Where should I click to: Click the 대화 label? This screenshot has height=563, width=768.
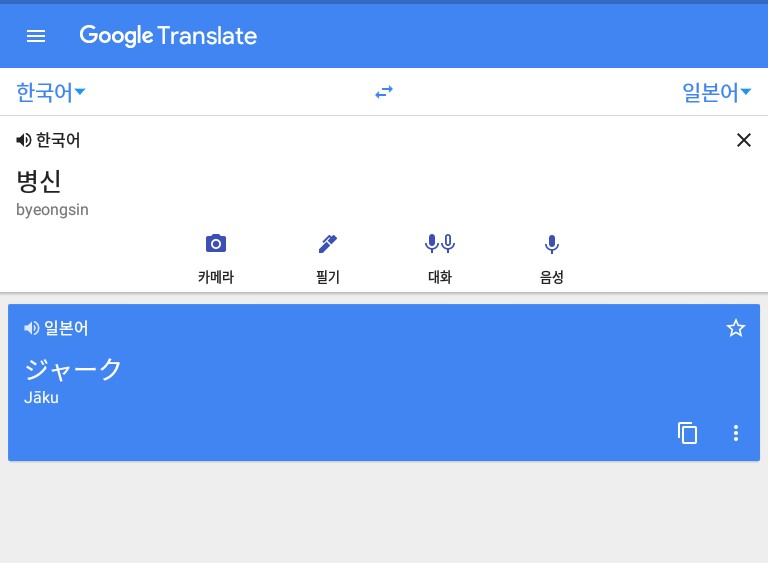(440, 277)
